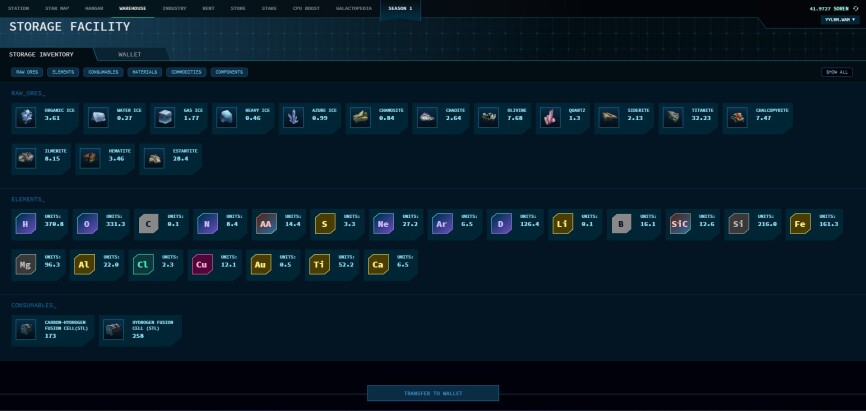
Task: Click the Boron (B) element icon
Action: click(x=621, y=224)
